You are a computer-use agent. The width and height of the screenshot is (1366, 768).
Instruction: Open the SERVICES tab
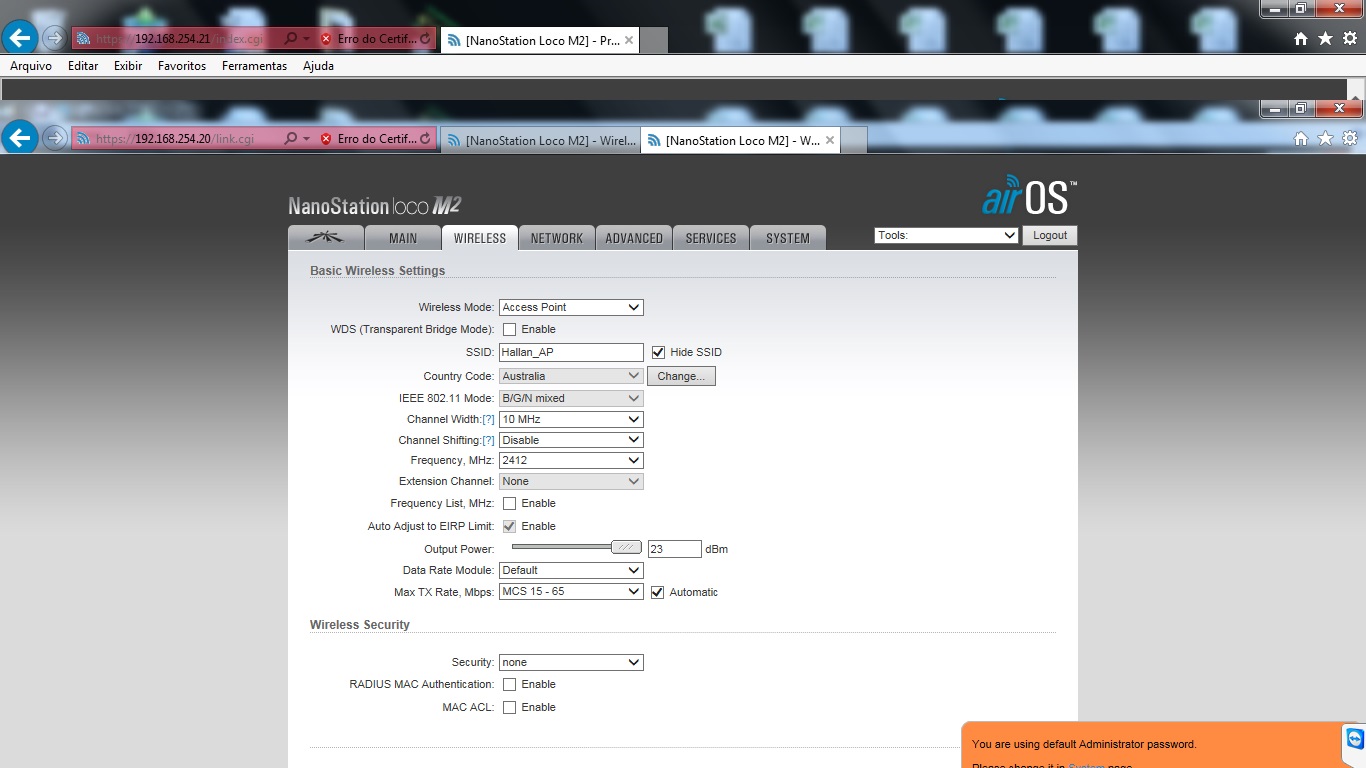tap(711, 238)
